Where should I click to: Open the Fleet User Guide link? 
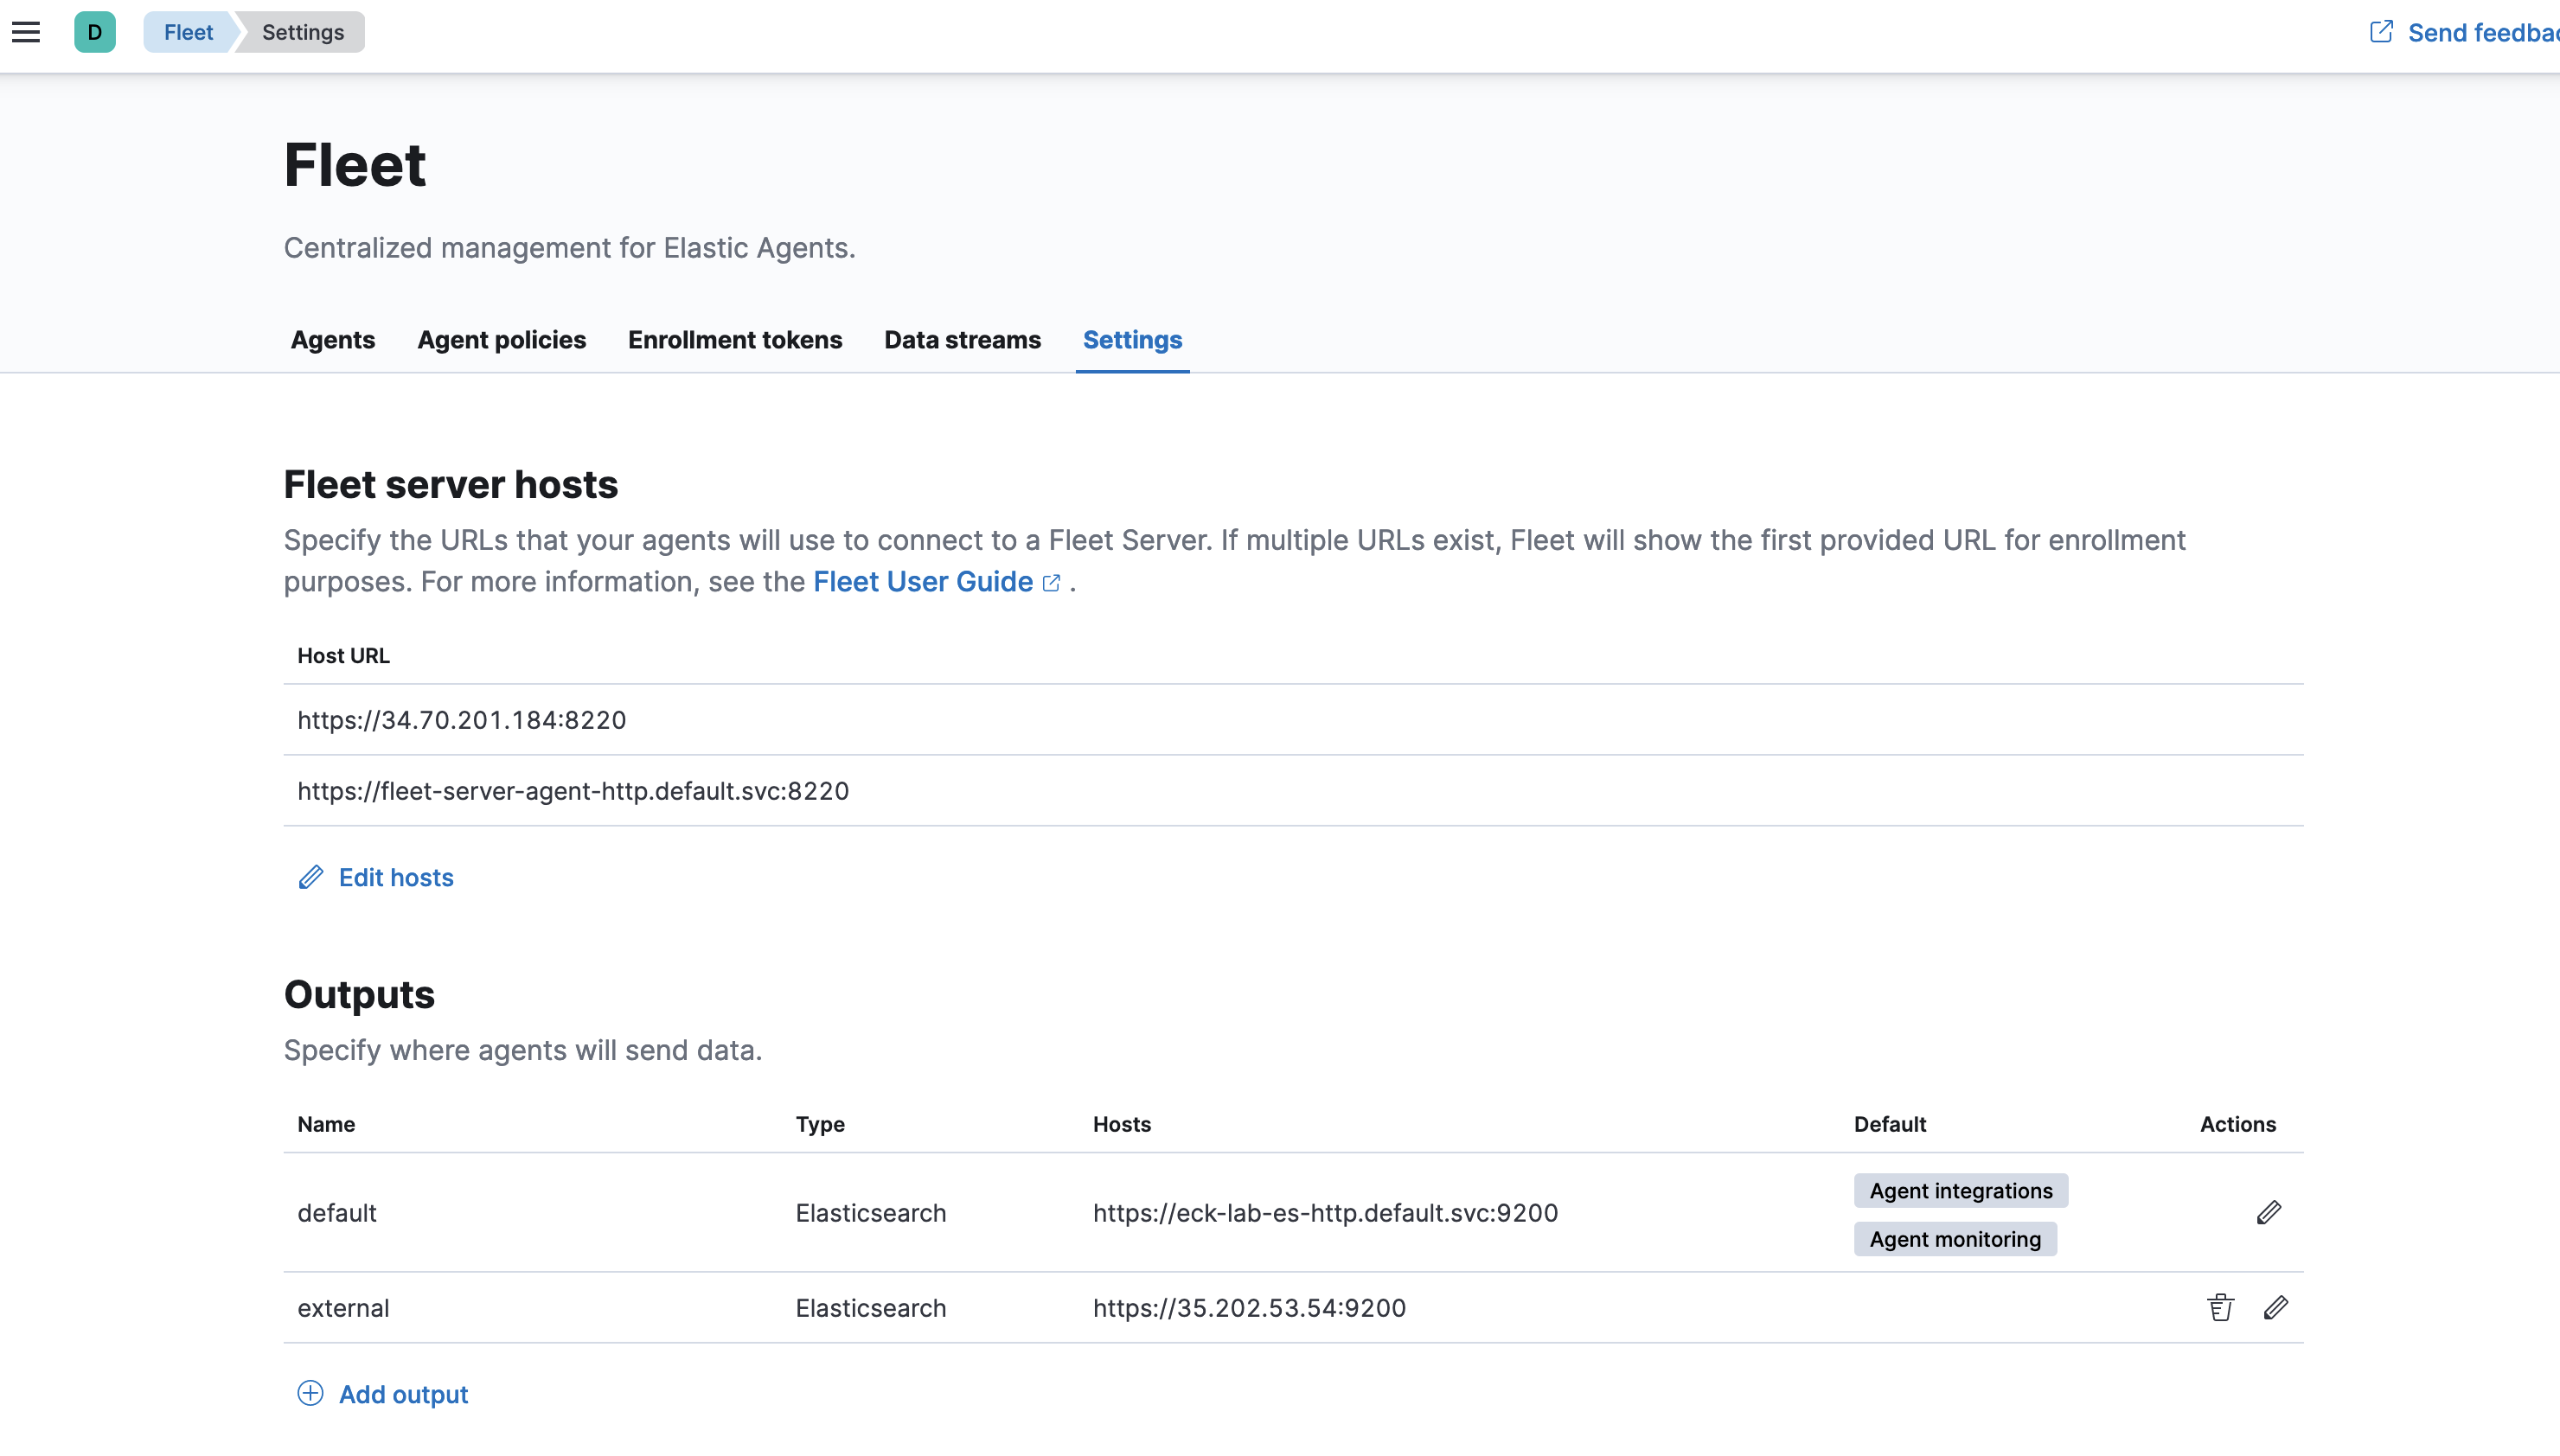[x=922, y=582]
